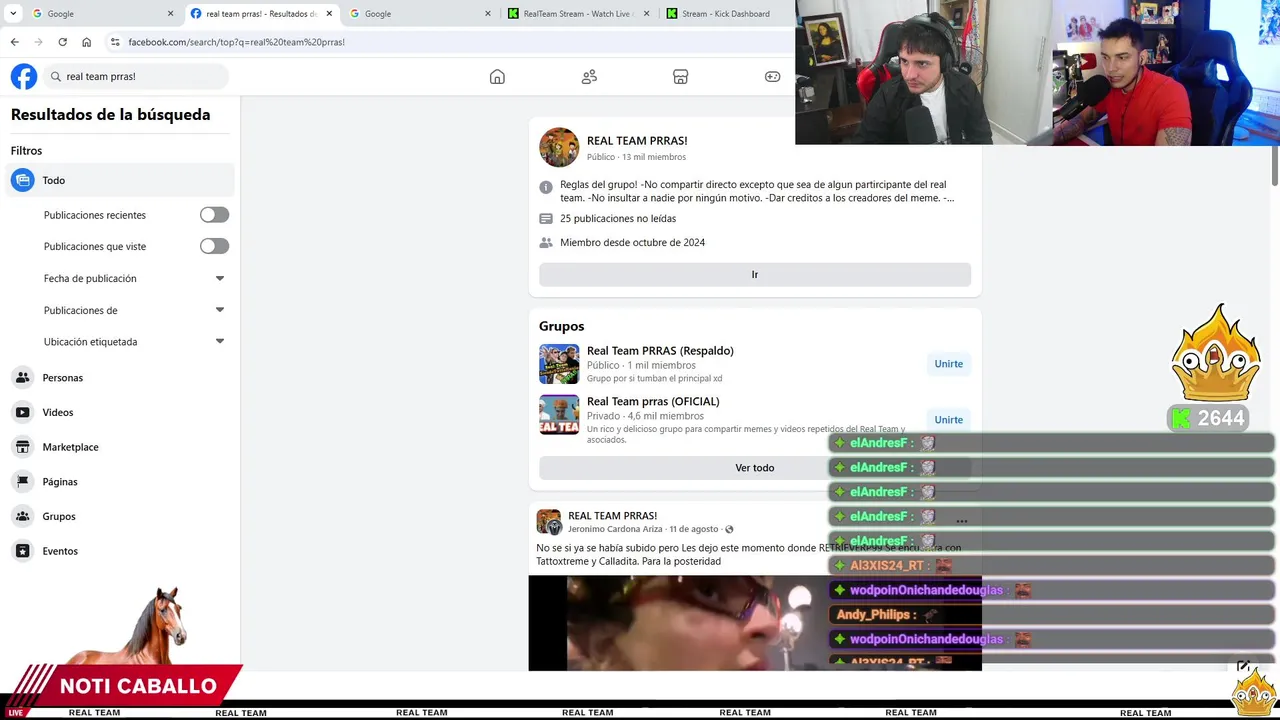Close the second Google tab
This screenshot has height=720, width=1280.
coord(488,14)
